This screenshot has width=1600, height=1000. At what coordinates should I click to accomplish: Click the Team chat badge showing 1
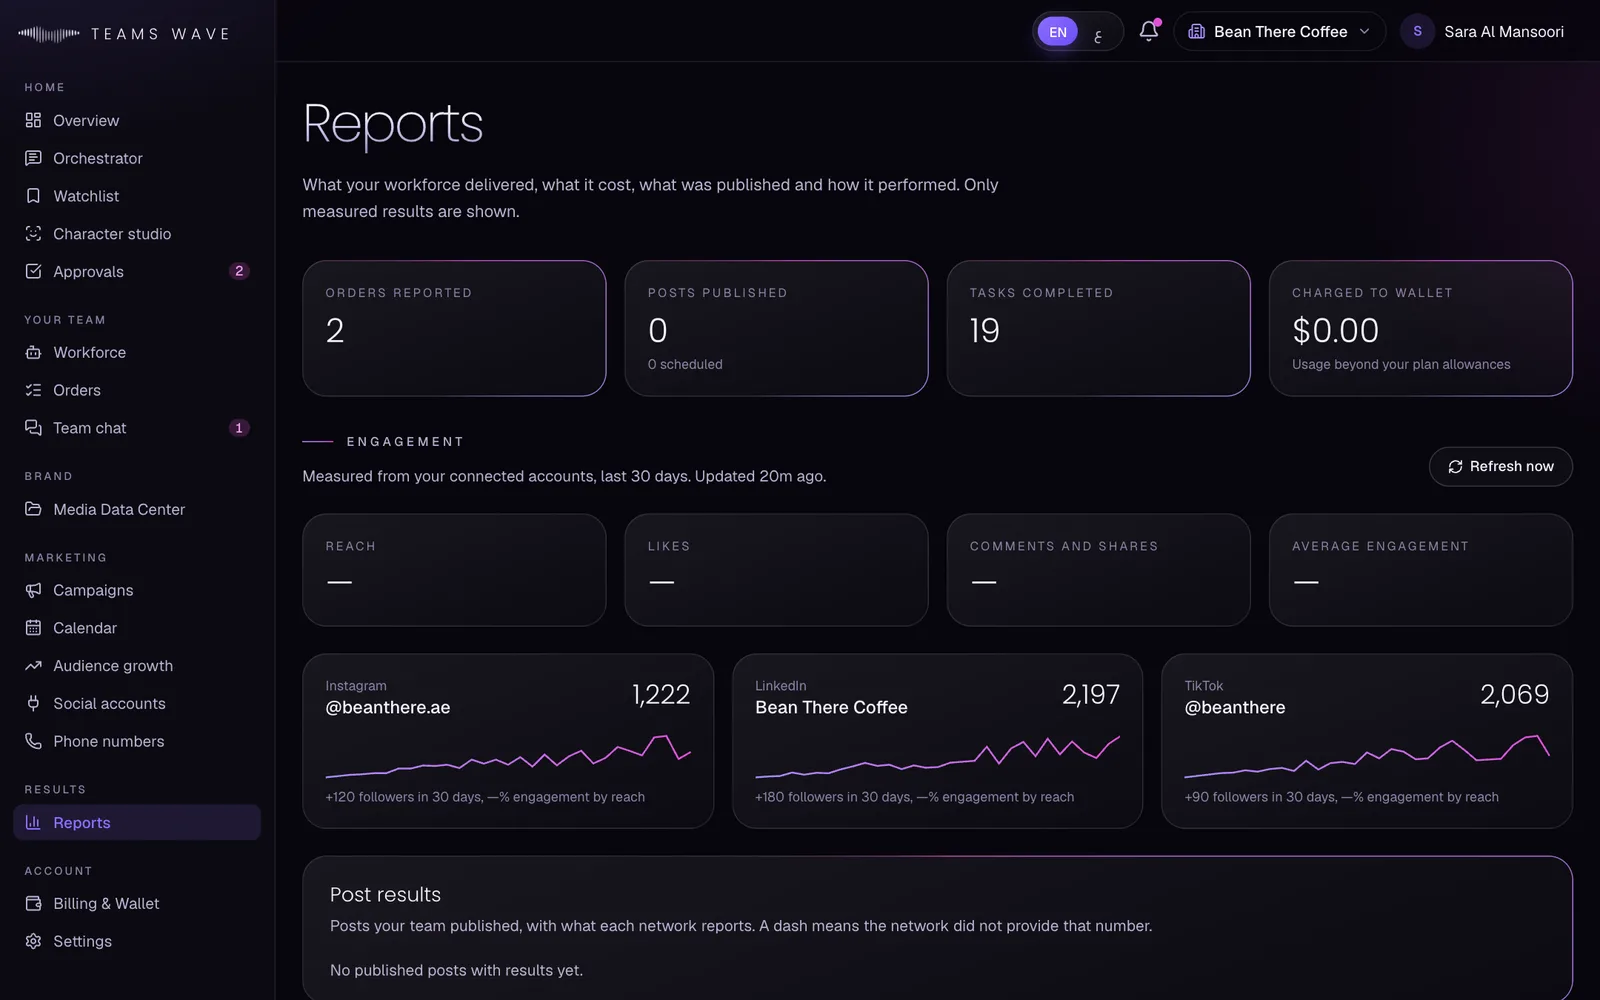tap(239, 428)
